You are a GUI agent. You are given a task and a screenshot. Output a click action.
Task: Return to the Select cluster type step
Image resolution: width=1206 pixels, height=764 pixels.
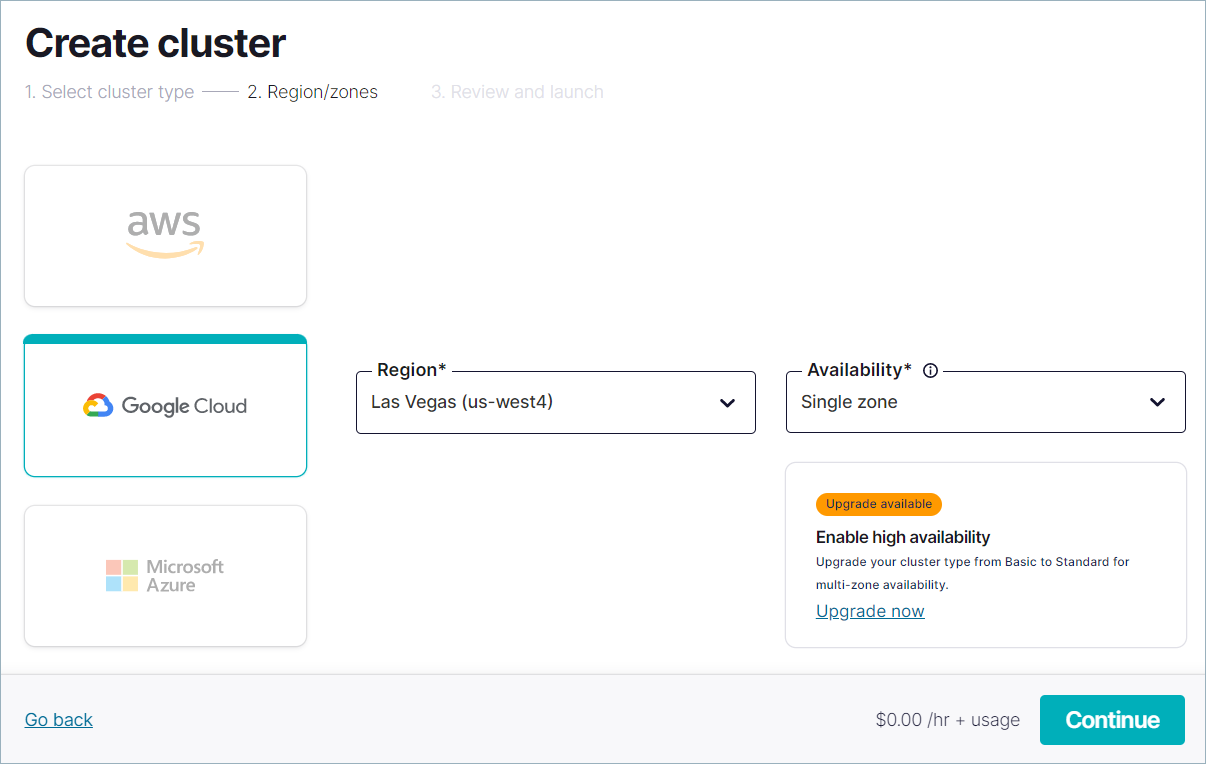click(x=109, y=91)
